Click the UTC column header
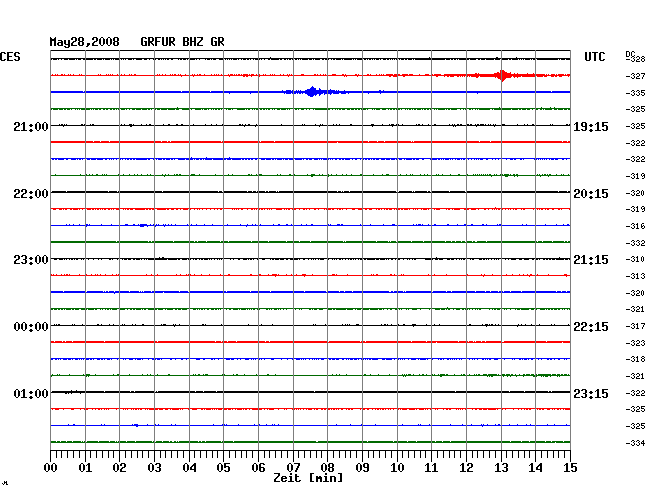The height and width of the screenshot is (494, 650). click(x=594, y=57)
